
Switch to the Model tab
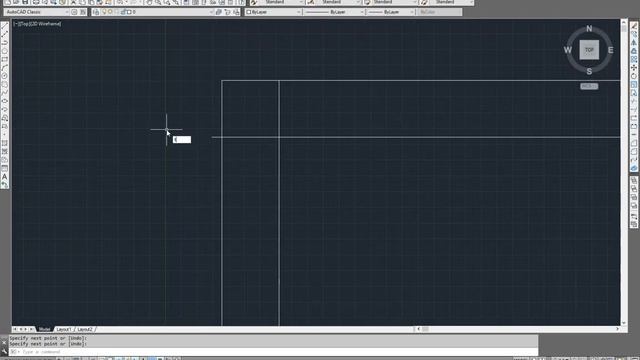coord(44,329)
